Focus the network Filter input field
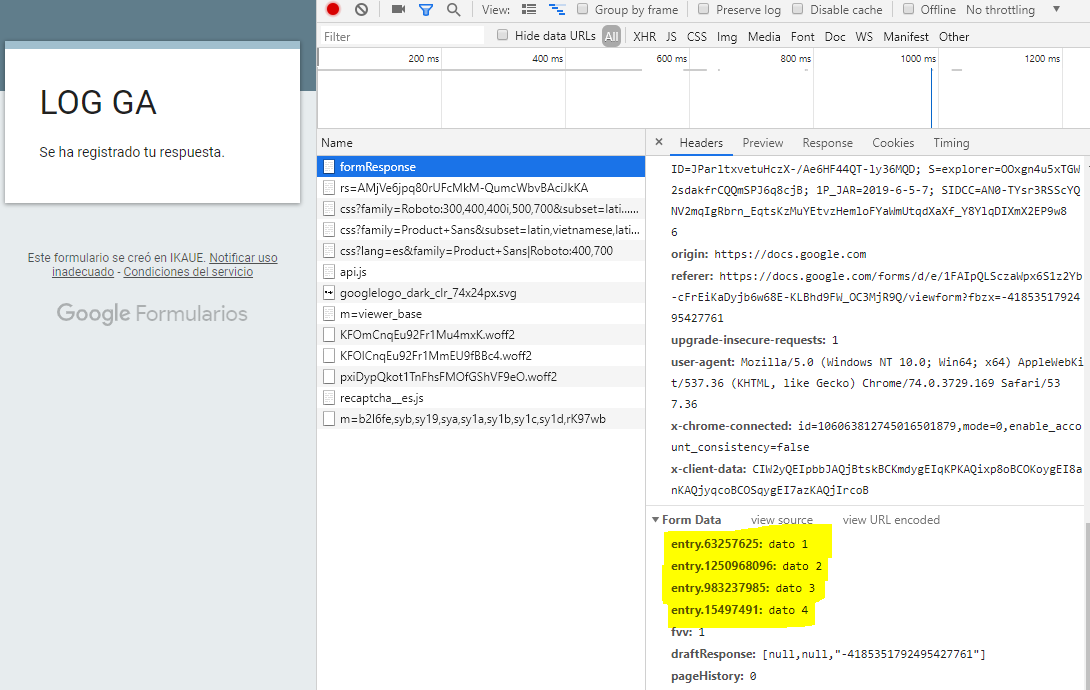This screenshot has height=690, width=1090. pos(402,36)
